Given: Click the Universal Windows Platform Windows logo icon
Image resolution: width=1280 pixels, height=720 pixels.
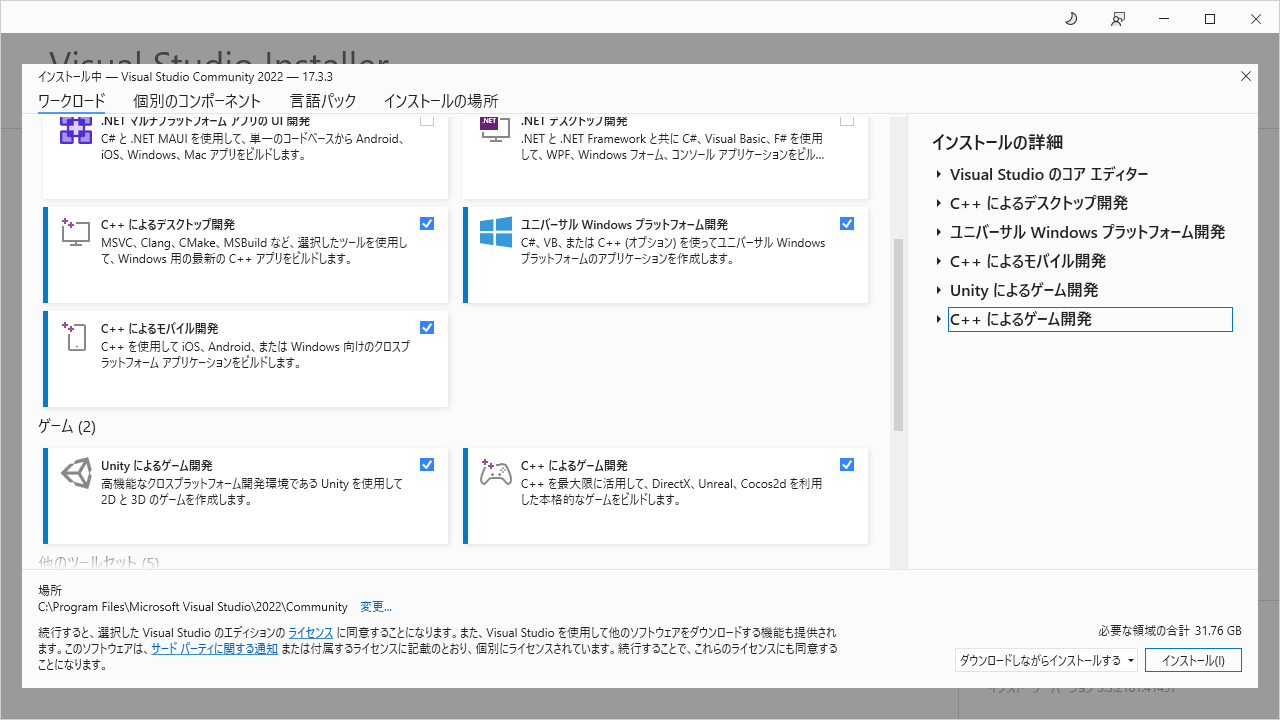Looking at the screenshot, I should pyautogui.click(x=496, y=231).
